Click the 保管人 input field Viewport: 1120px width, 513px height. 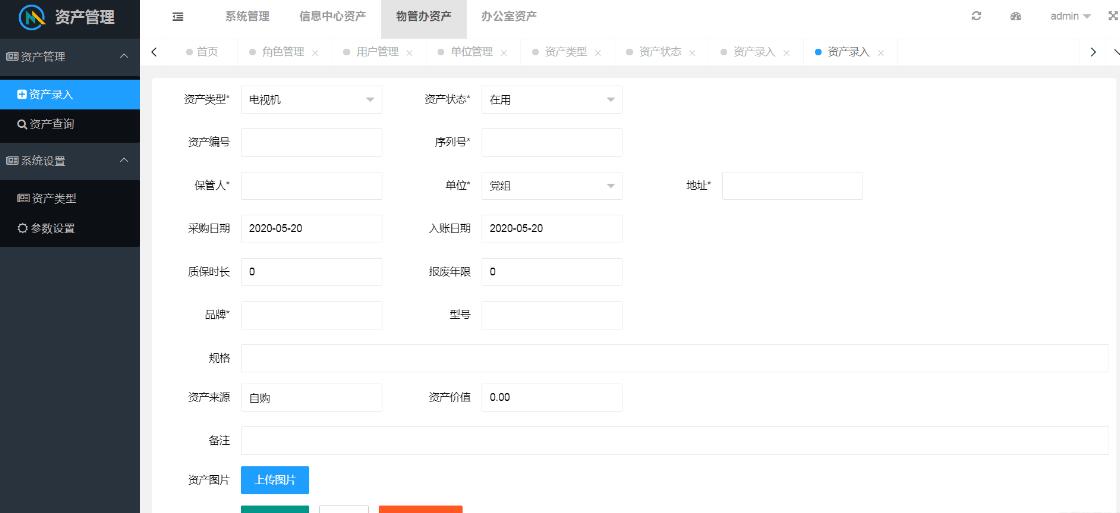[x=311, y=186]
